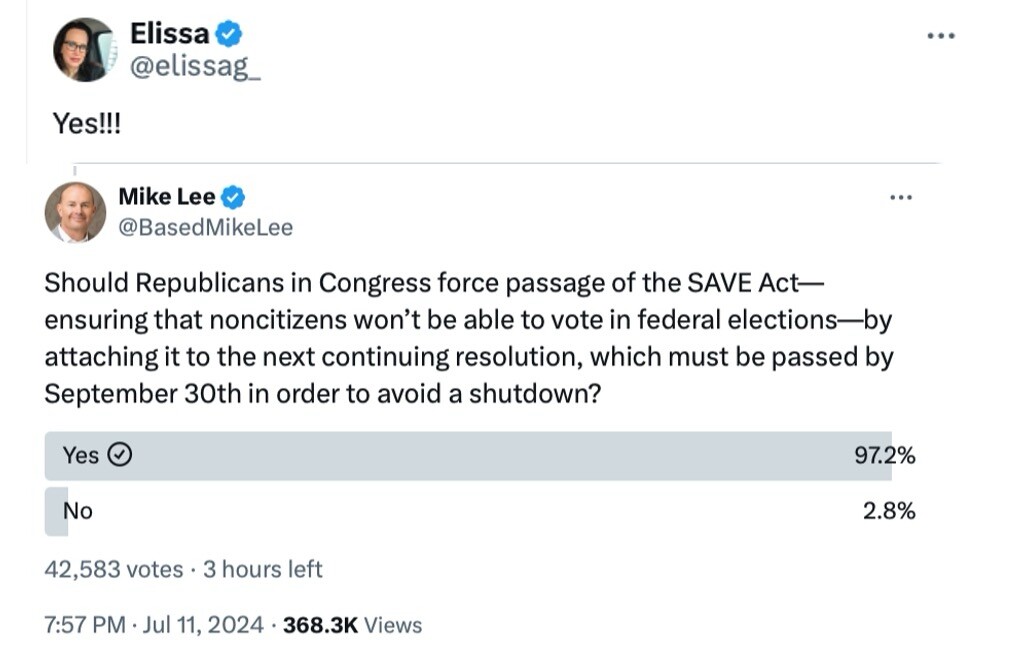Click the 2.8% poll result

pos(889,511)
